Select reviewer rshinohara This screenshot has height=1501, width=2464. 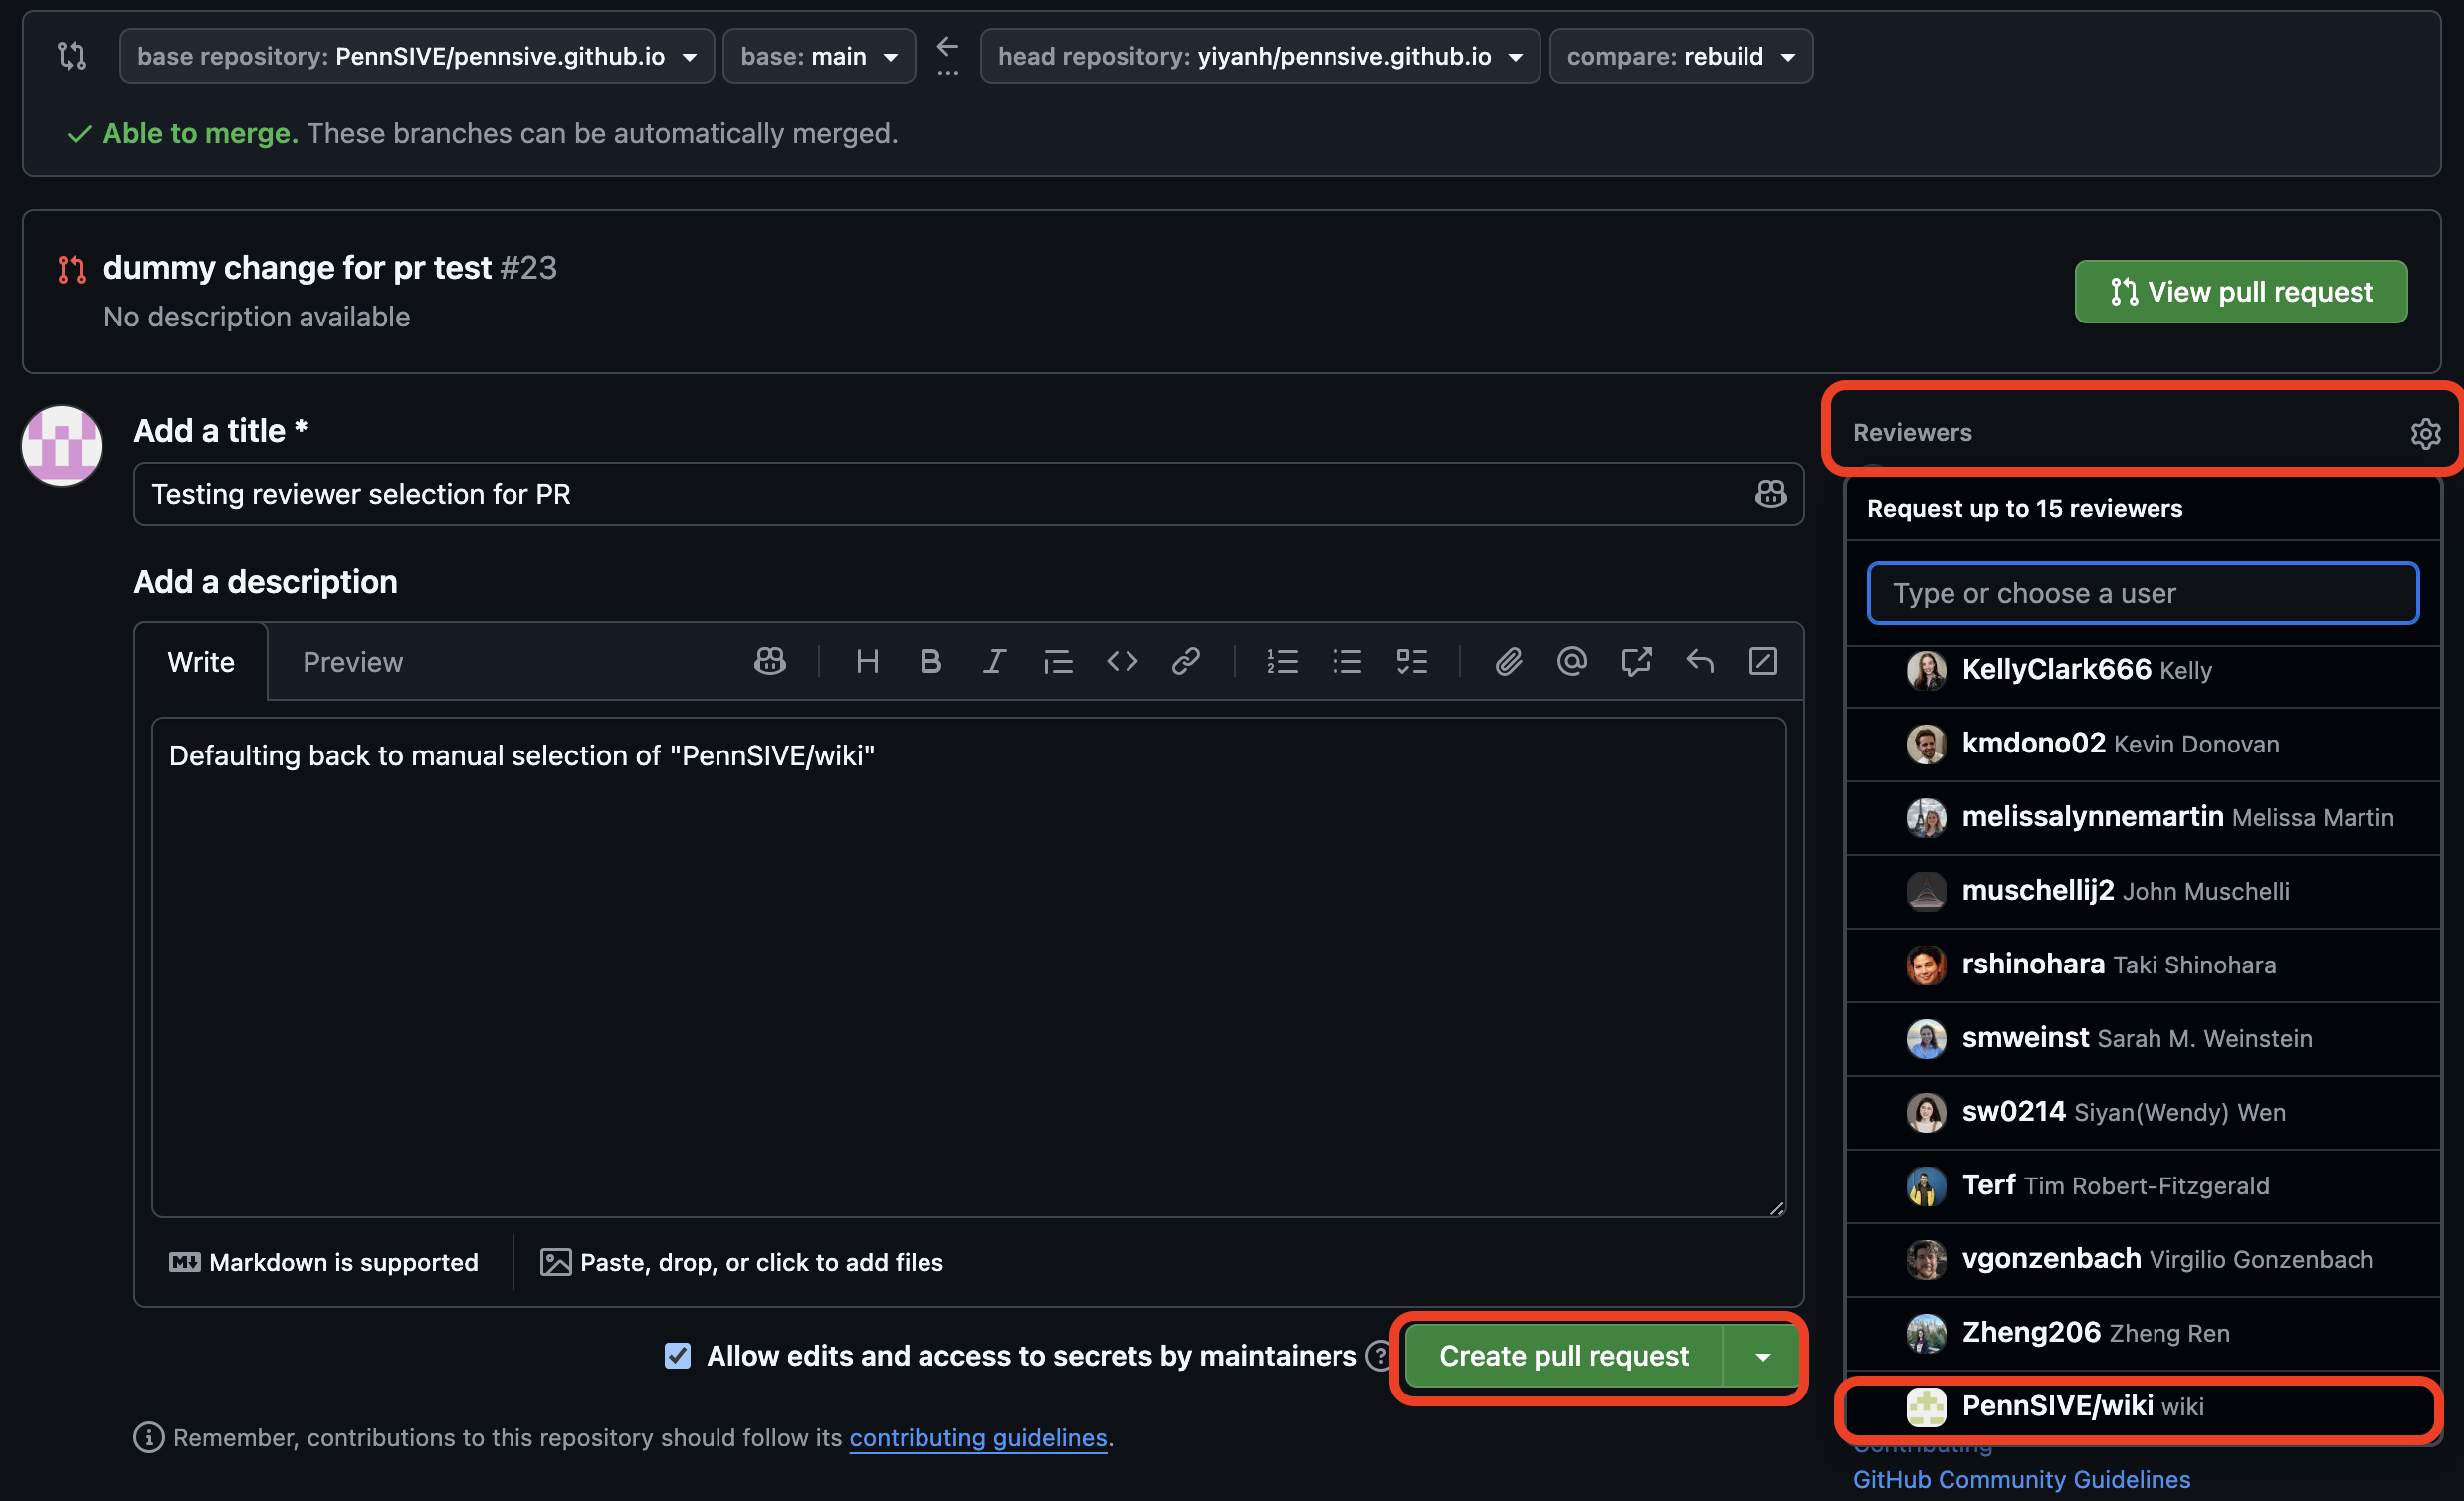click(2142, 965)
